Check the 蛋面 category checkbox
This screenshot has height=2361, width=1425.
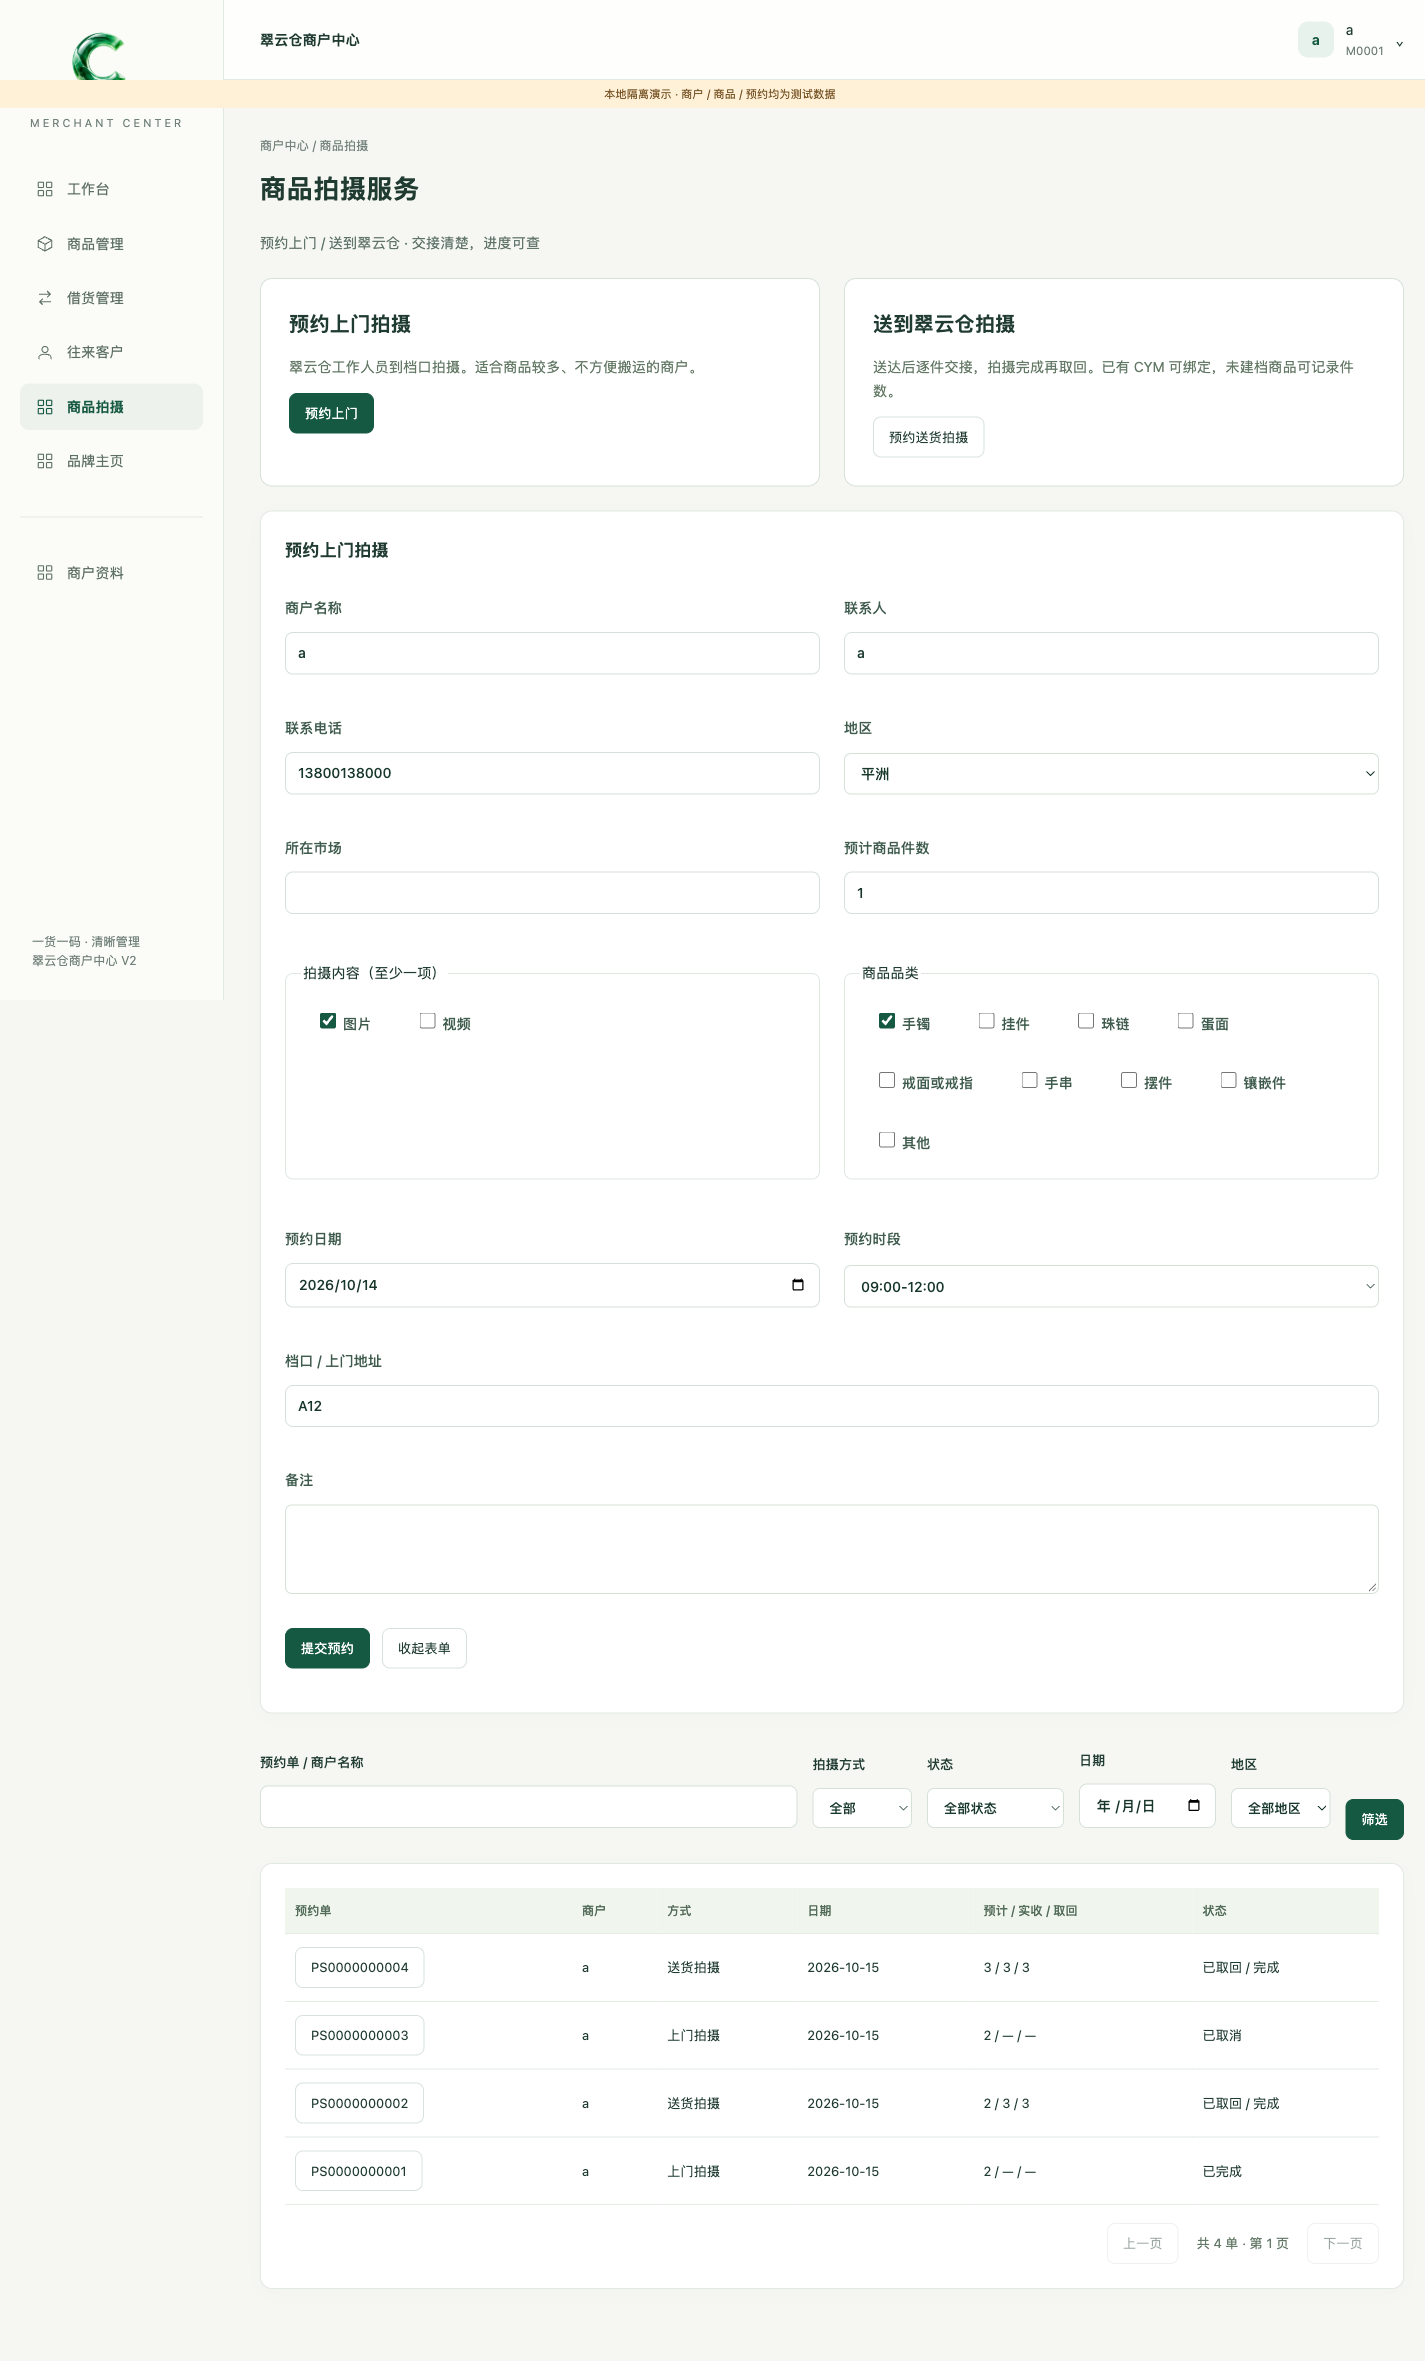[x=1186, y=1021]
